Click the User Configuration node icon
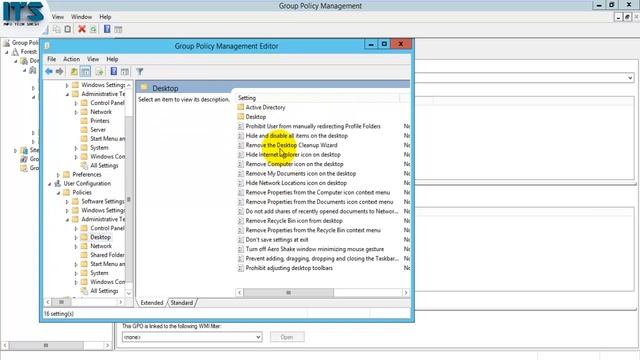Image resolution: width=640 pixels, height=360 pixels. (58, 183)
